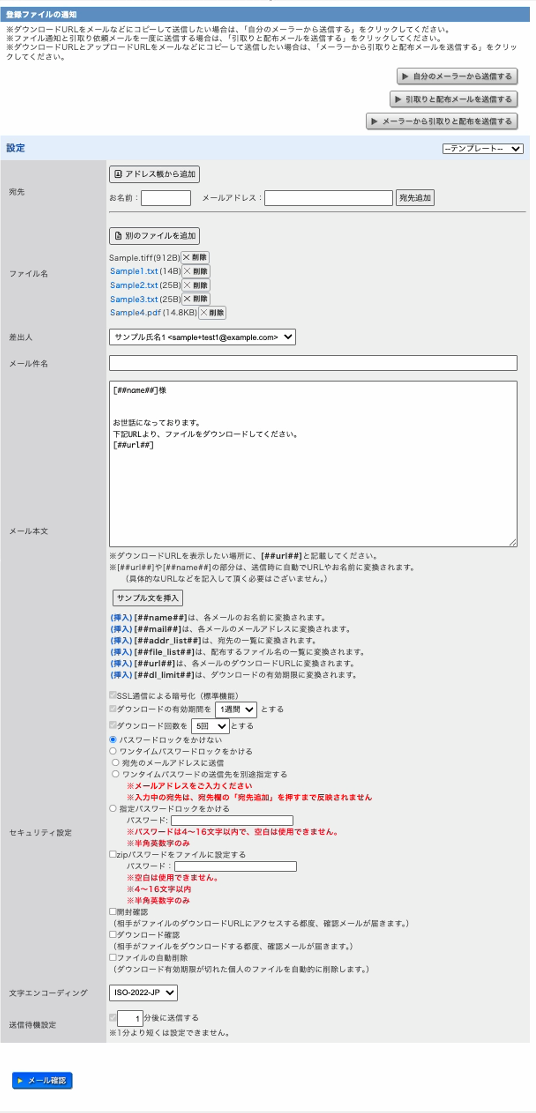Image resolution: width=536 pixels, height=1113 pixels.
Task: Click サンプル文を挿入 button
Action: pos(149,597)
